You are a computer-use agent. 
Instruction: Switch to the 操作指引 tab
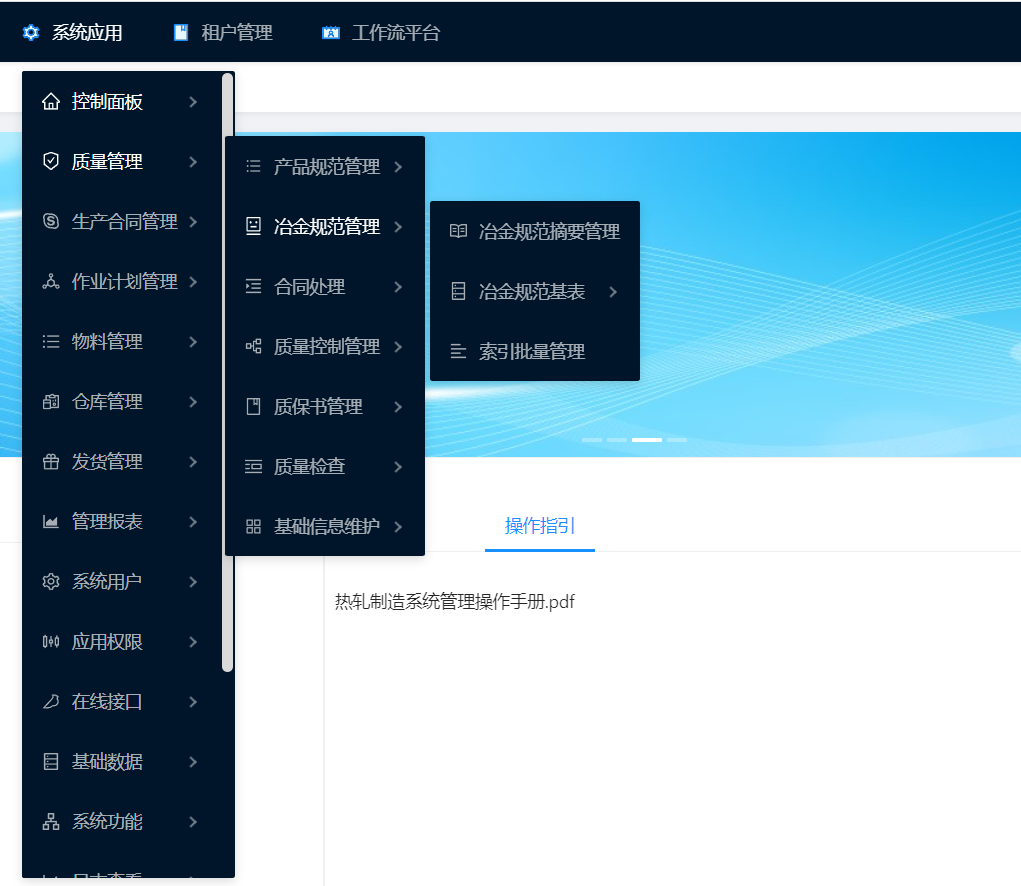(540, 526)
